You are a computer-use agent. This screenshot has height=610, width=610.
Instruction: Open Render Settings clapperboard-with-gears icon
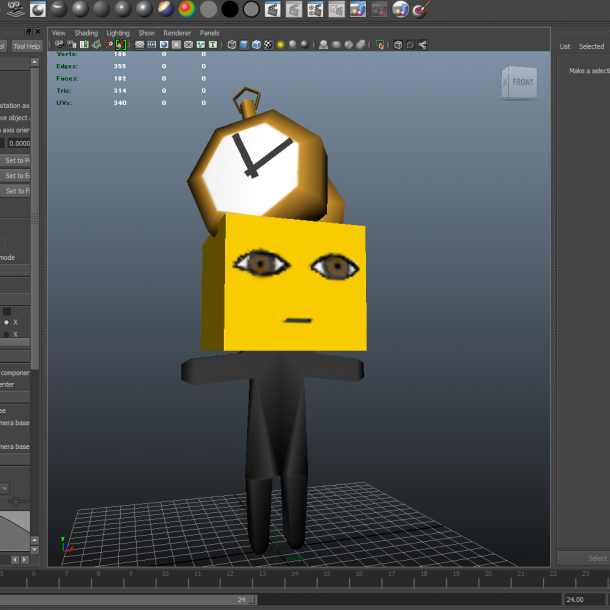(315, 9)
